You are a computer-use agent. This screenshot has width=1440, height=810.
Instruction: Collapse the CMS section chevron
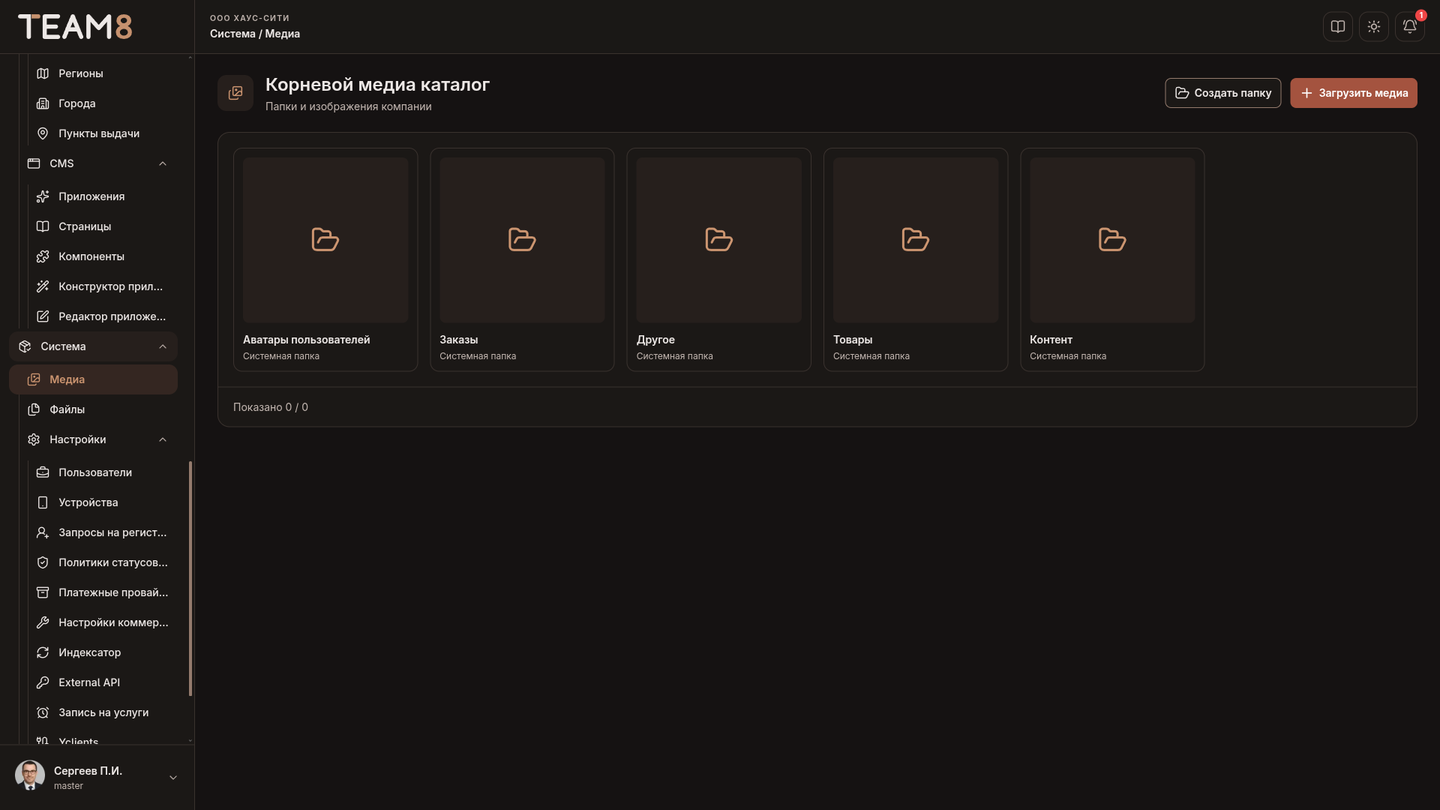(163, 163)
